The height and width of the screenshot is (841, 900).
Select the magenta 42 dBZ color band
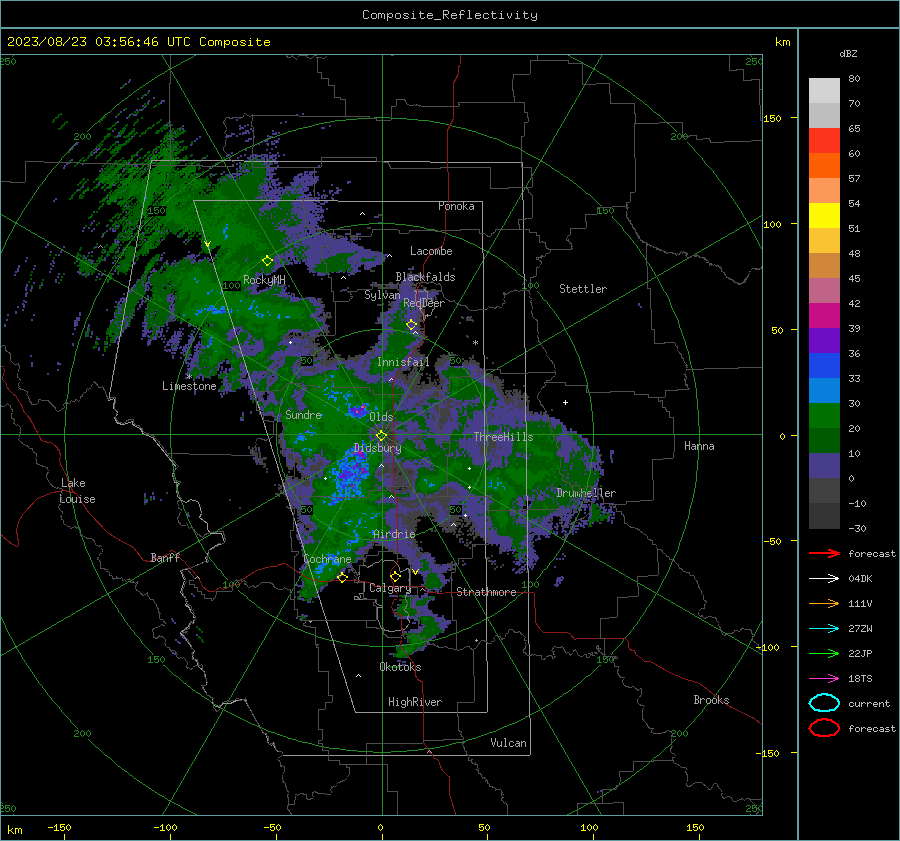click(x=824, y=315)
